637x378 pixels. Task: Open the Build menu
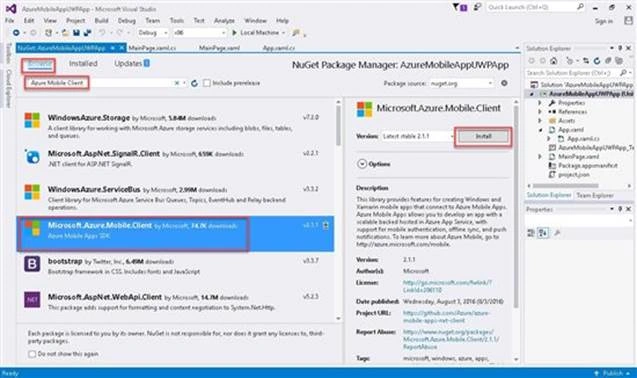tap(102, 20)
